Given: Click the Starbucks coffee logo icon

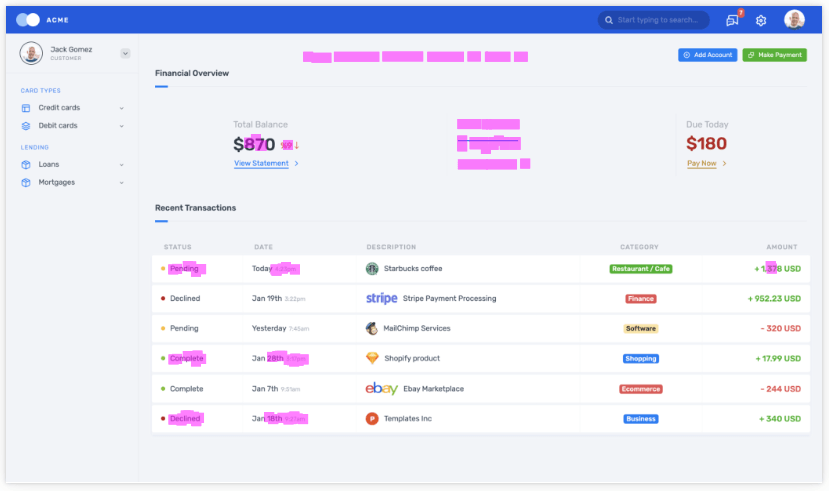Looking at the screenshot, I should [x=372, y=268].
